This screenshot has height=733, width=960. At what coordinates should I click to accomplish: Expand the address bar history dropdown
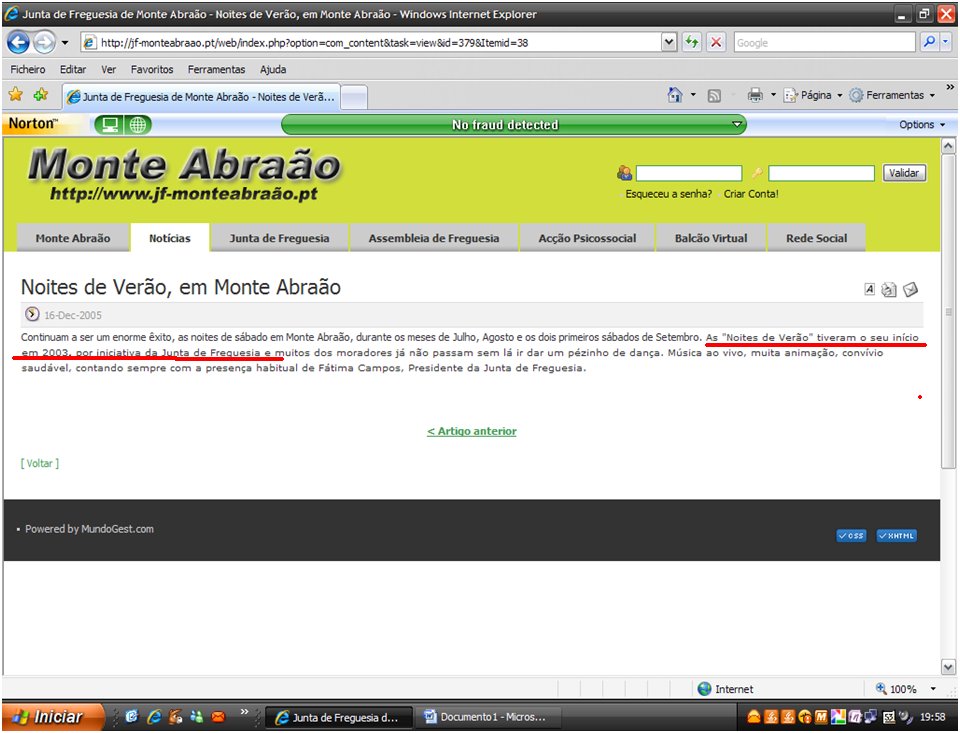tap(669, 42)
